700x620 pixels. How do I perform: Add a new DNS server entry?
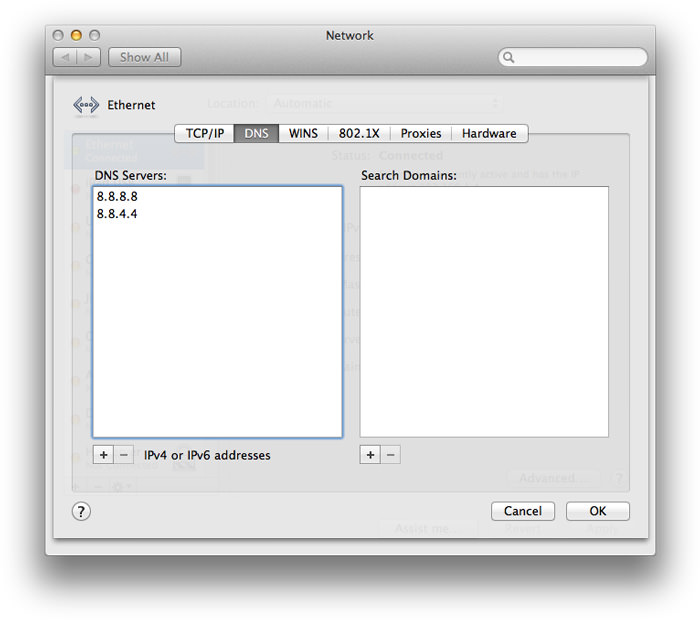click(104, 455)
